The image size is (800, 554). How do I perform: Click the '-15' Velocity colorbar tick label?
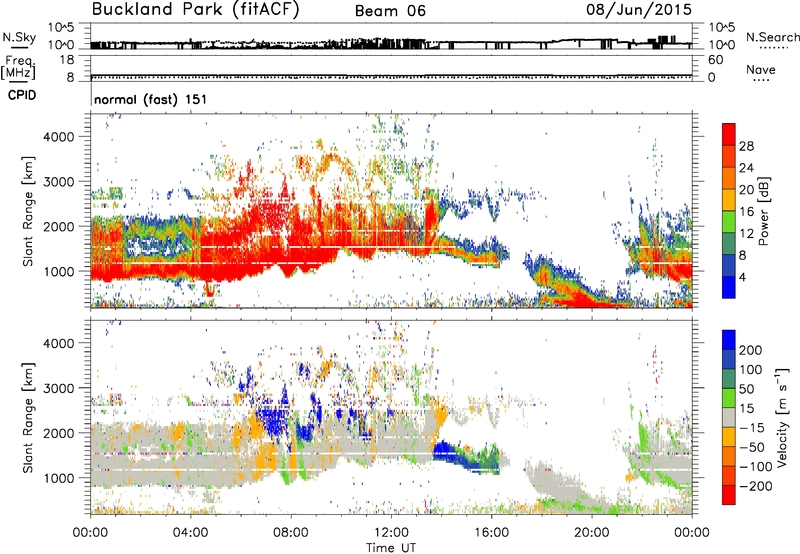pyautogui.click(x=752, y=428)
